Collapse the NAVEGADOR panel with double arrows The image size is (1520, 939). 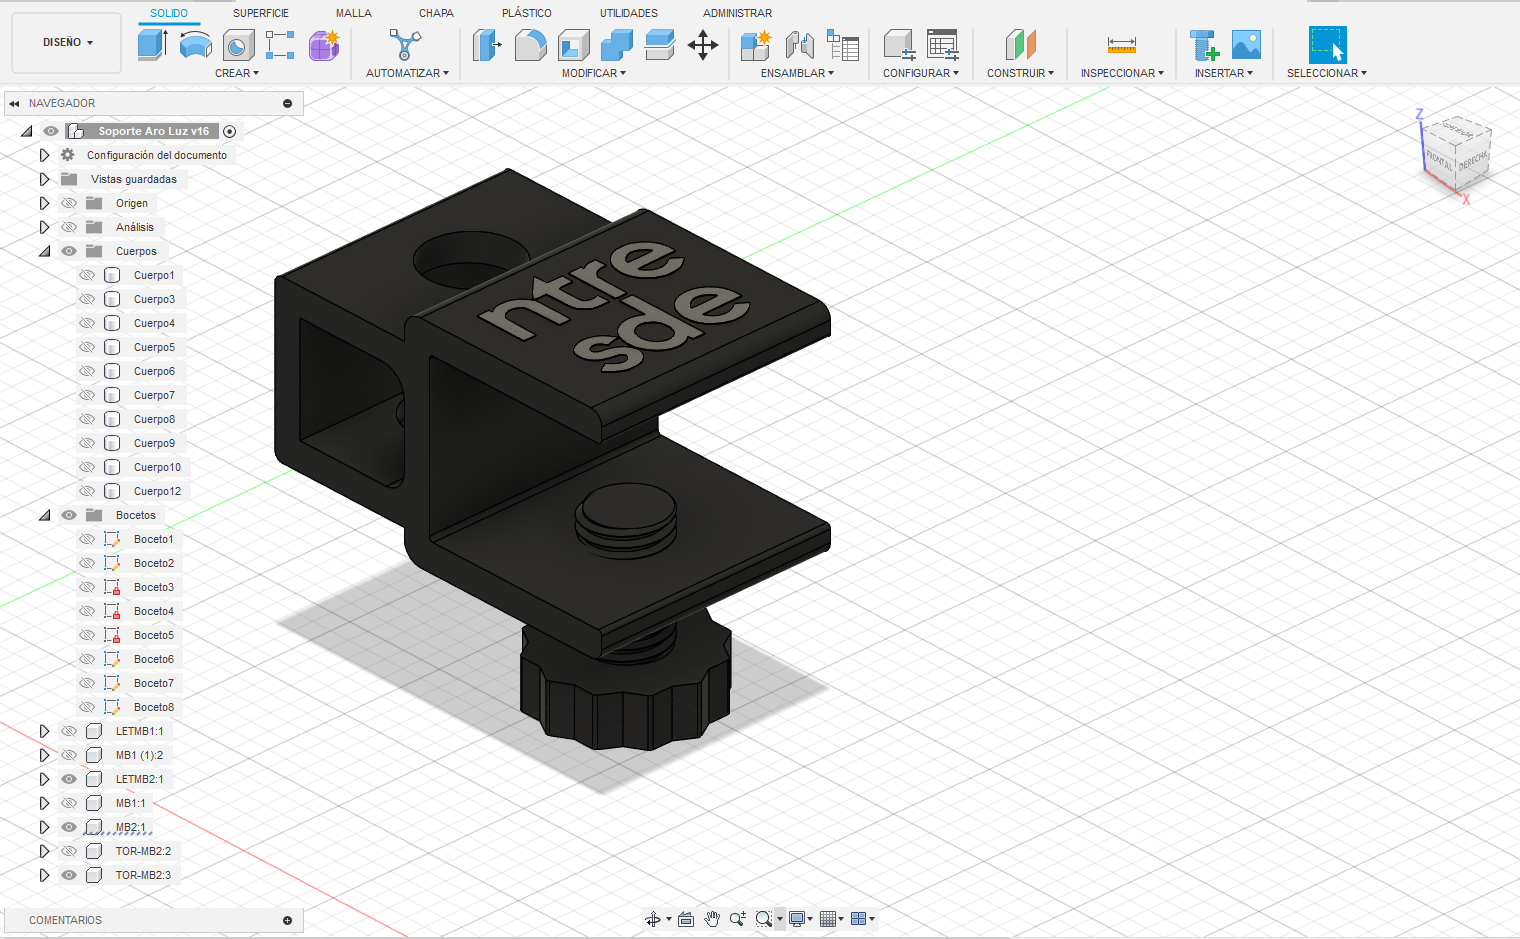coord(14,103)
